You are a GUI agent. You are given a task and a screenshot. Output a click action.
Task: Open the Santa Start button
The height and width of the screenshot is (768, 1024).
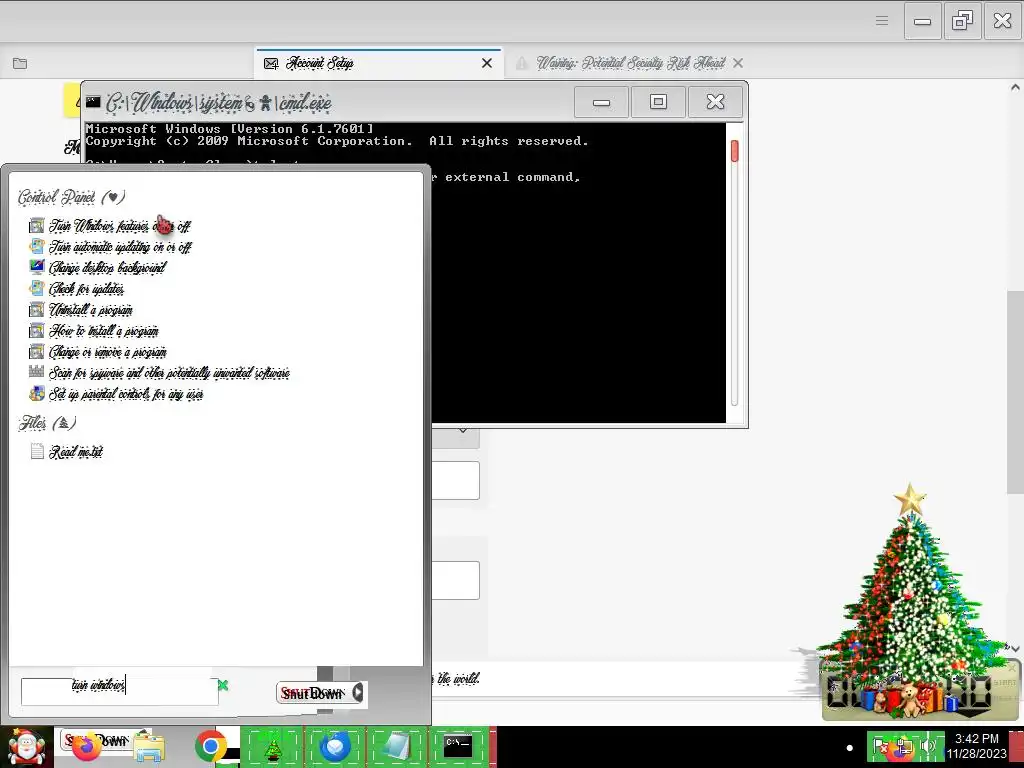click(26, 747)
